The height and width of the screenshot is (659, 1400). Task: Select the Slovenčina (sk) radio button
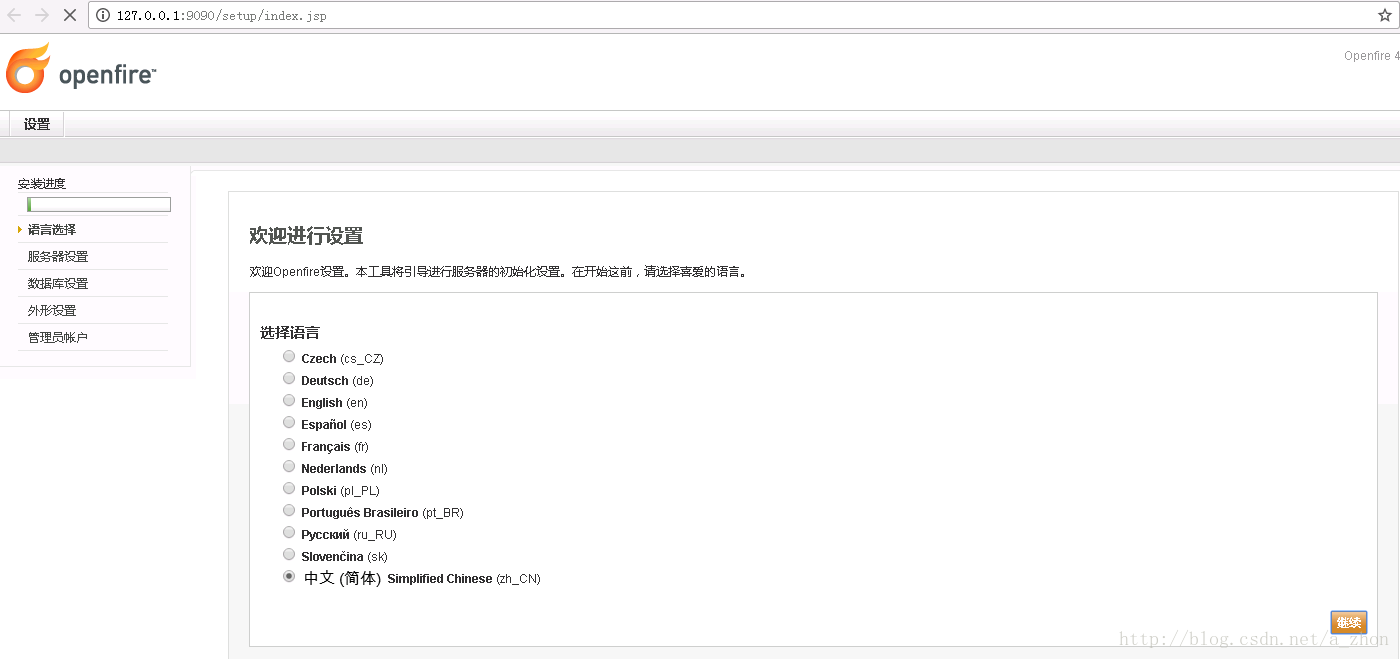(289, 555)
